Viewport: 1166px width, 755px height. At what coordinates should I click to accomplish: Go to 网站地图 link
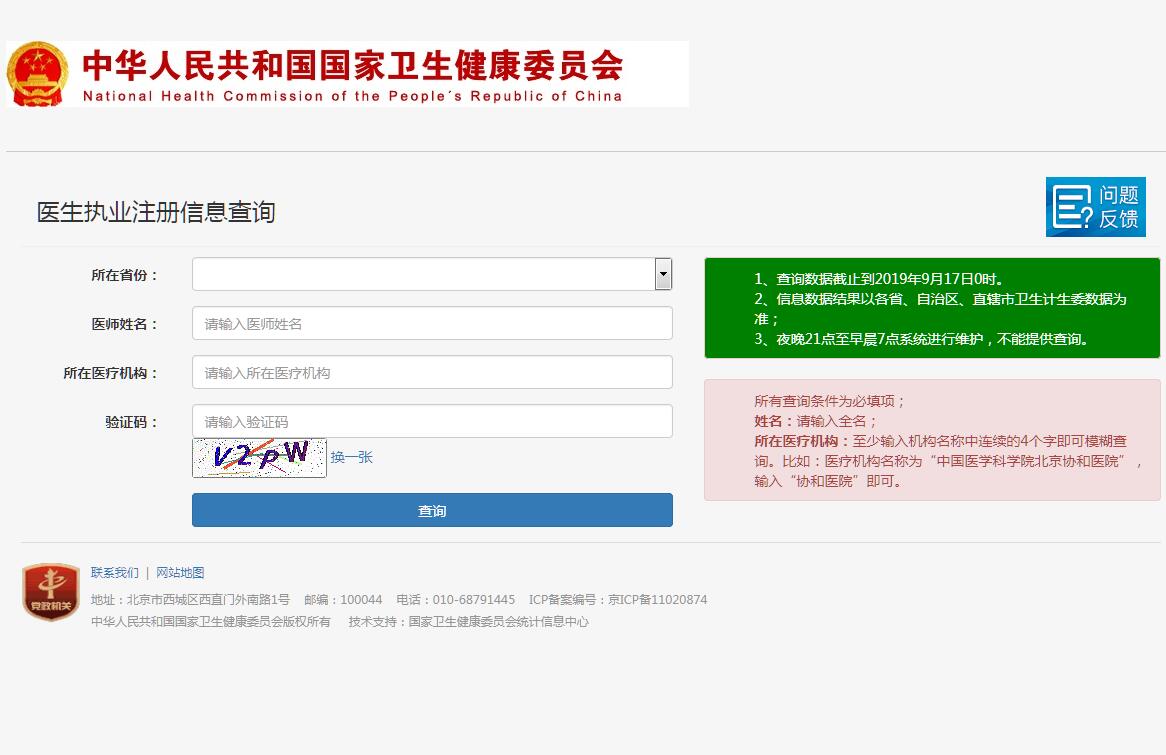180,573
